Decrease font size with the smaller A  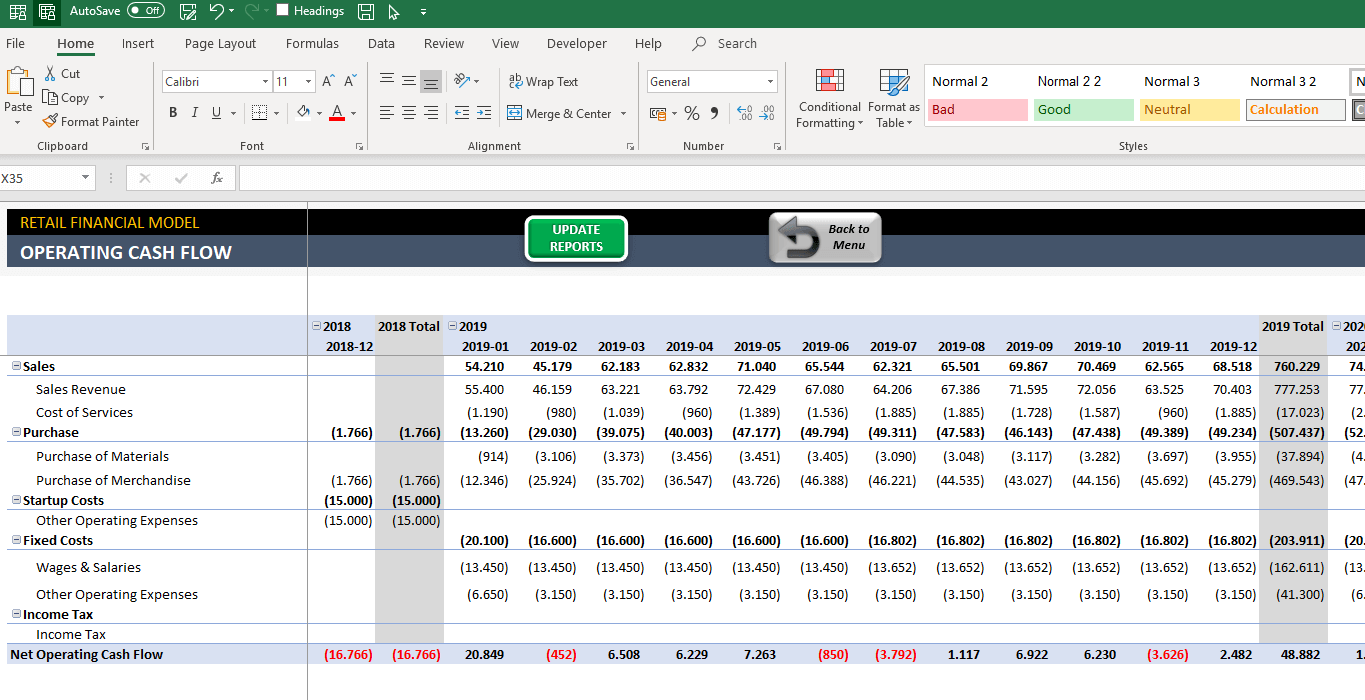point(350,81)
